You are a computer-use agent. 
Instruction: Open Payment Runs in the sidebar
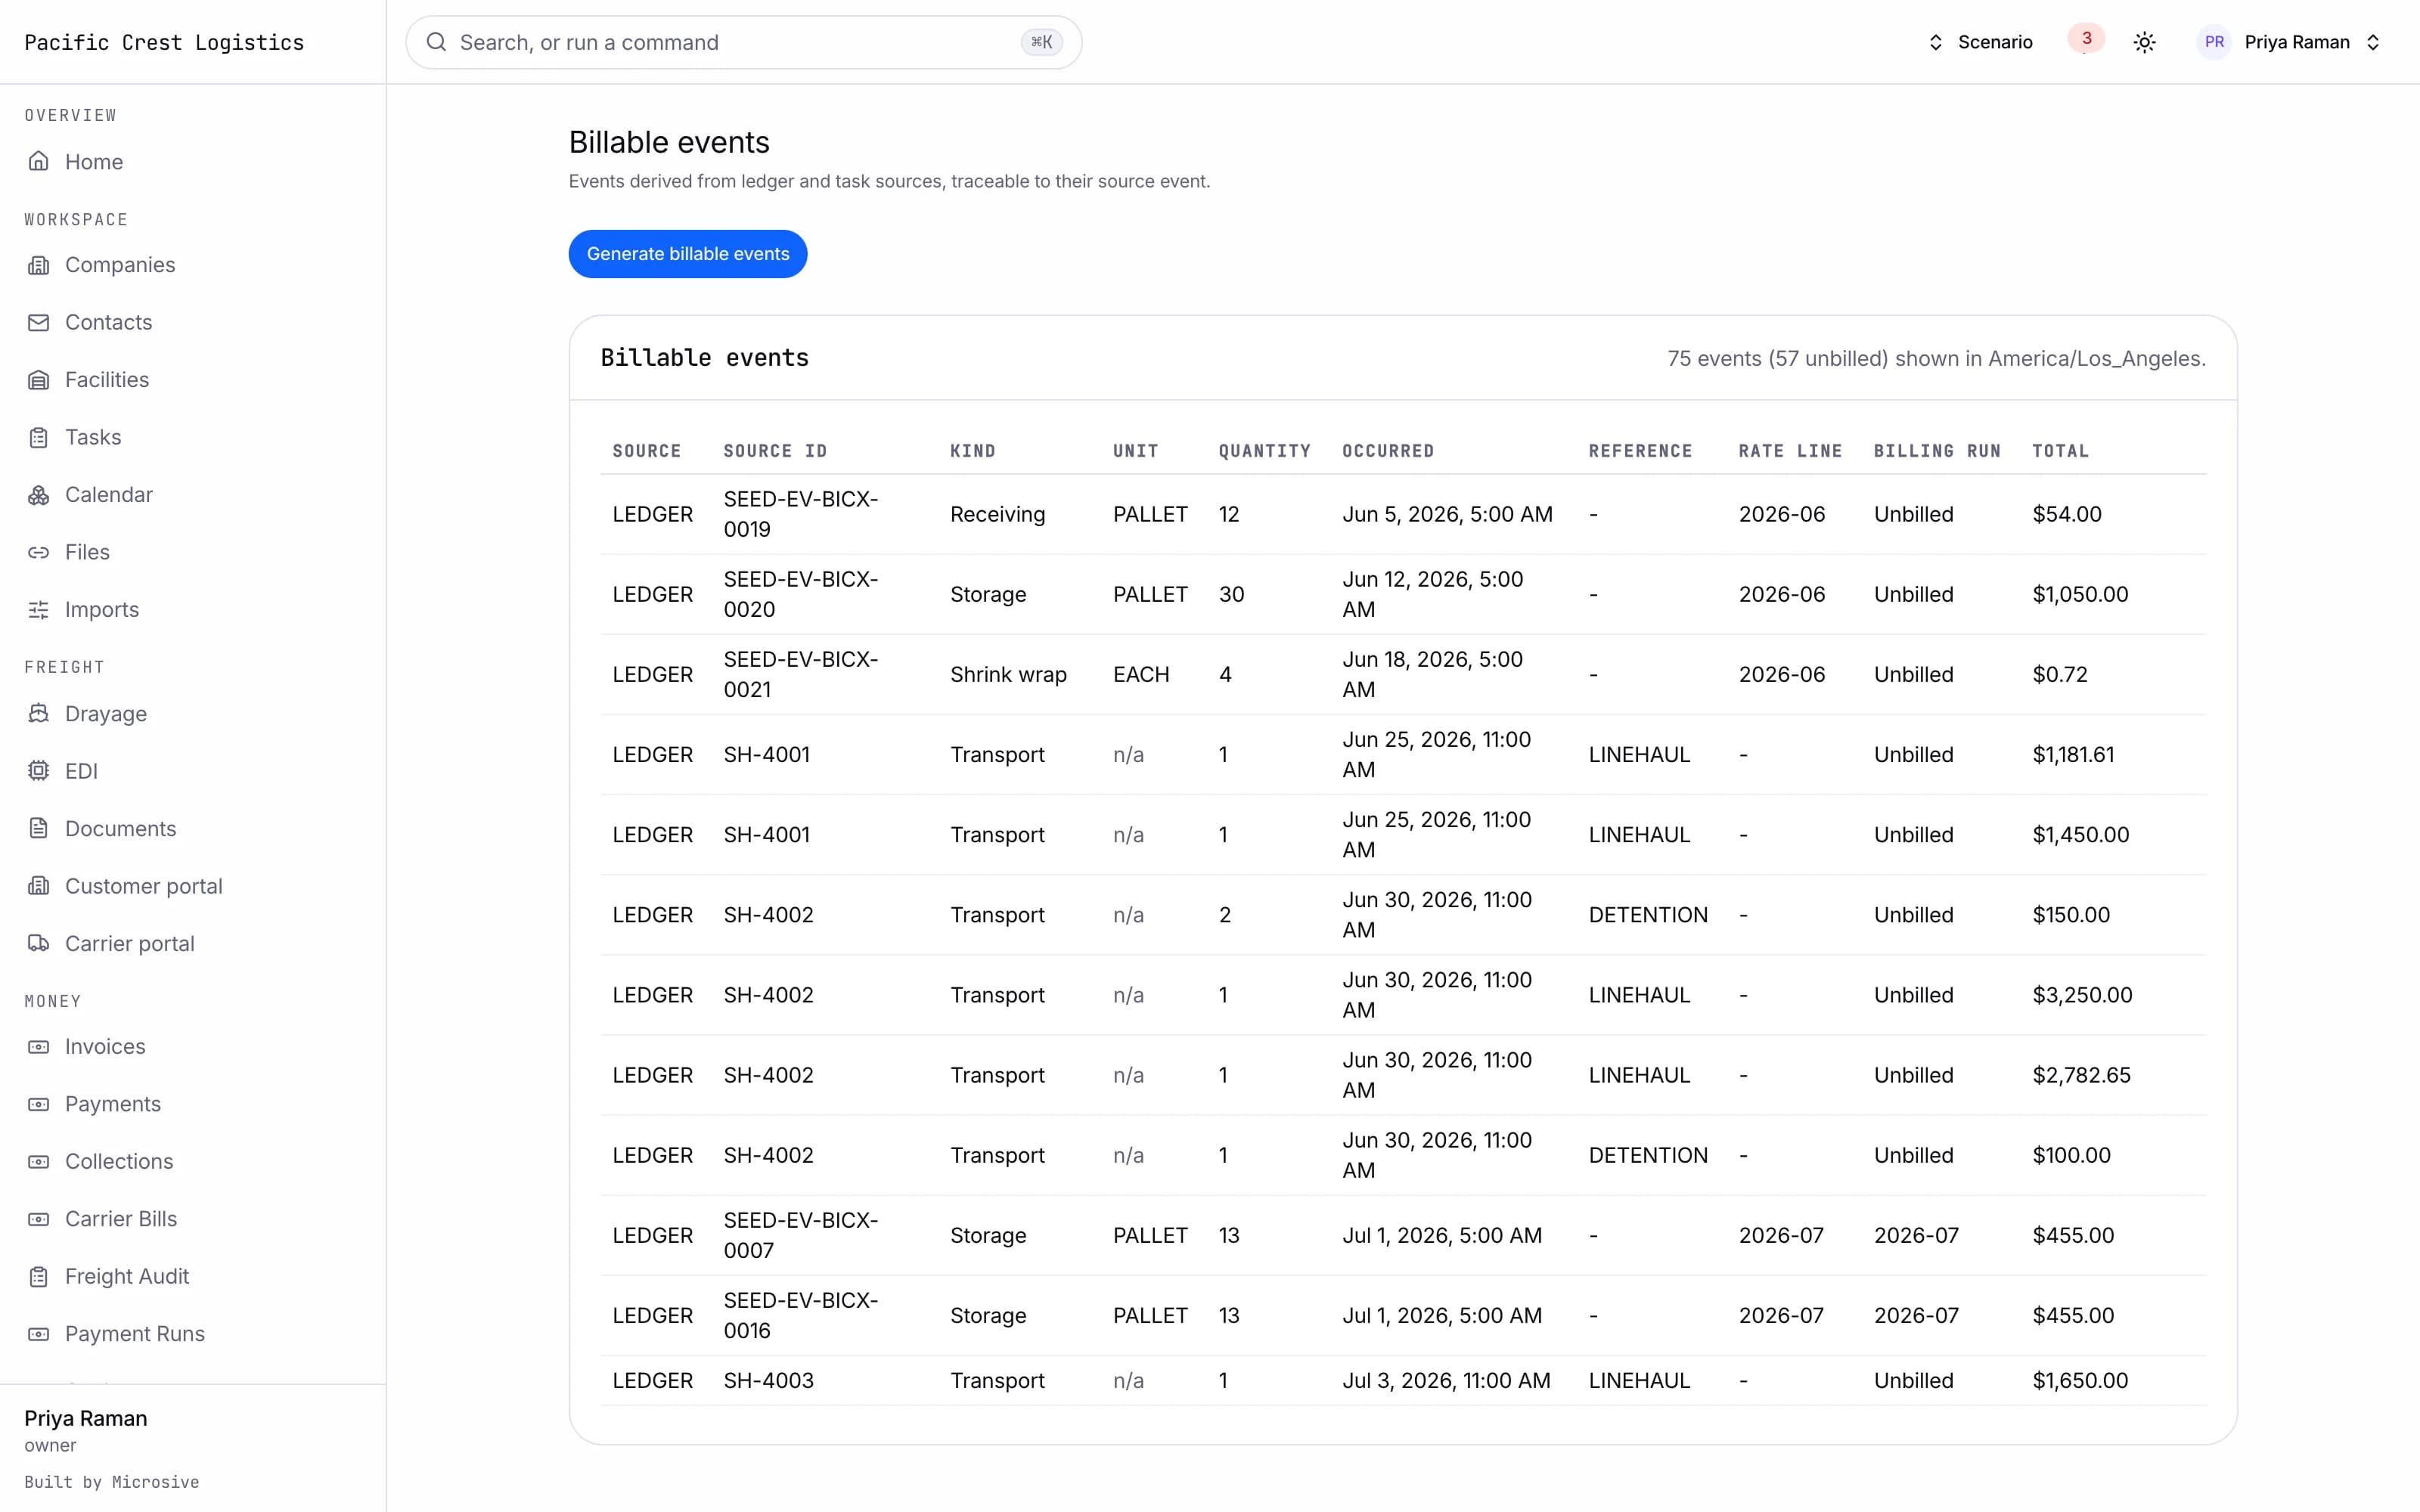click(134, 1333)
